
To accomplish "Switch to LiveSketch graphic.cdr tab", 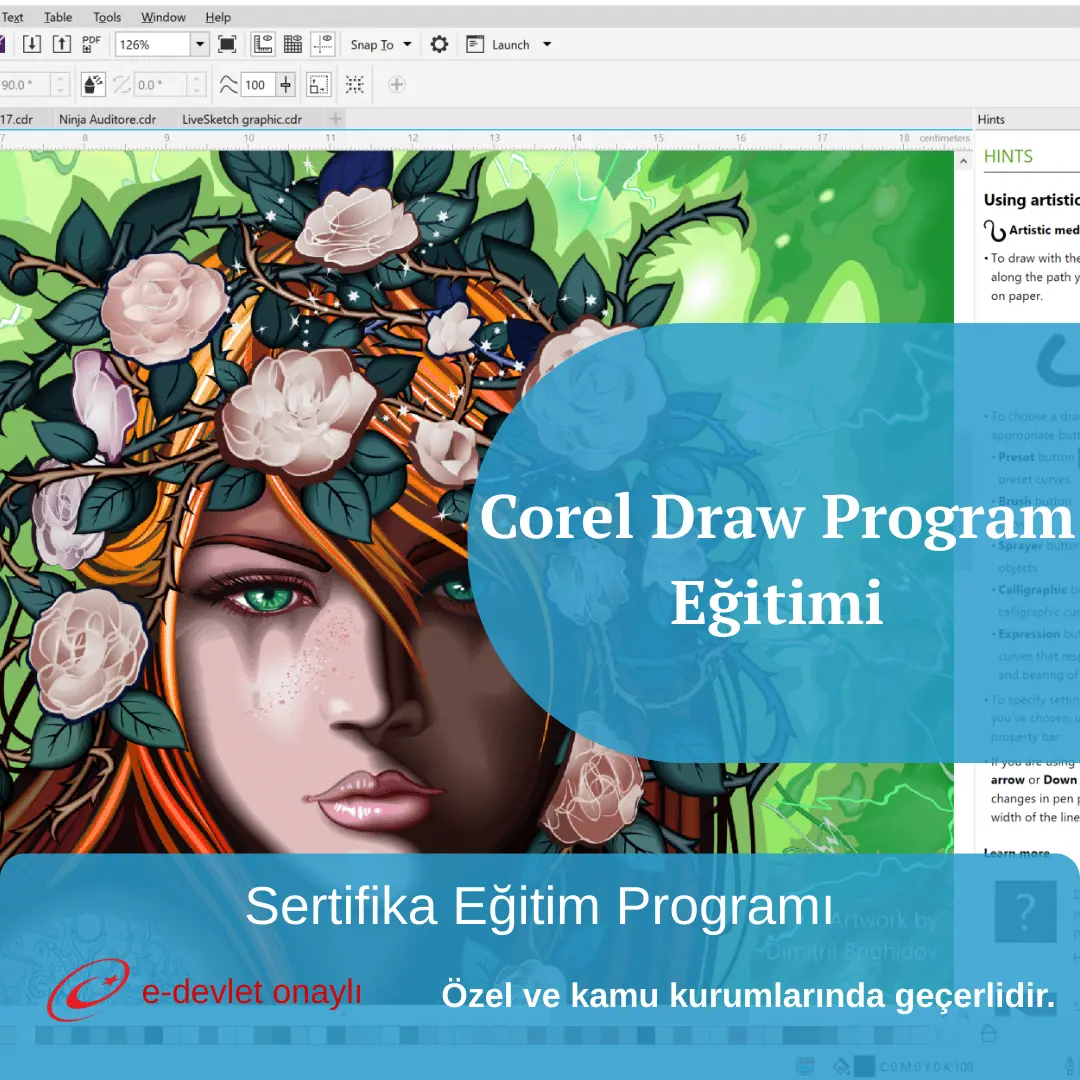I will click(242, 119).
